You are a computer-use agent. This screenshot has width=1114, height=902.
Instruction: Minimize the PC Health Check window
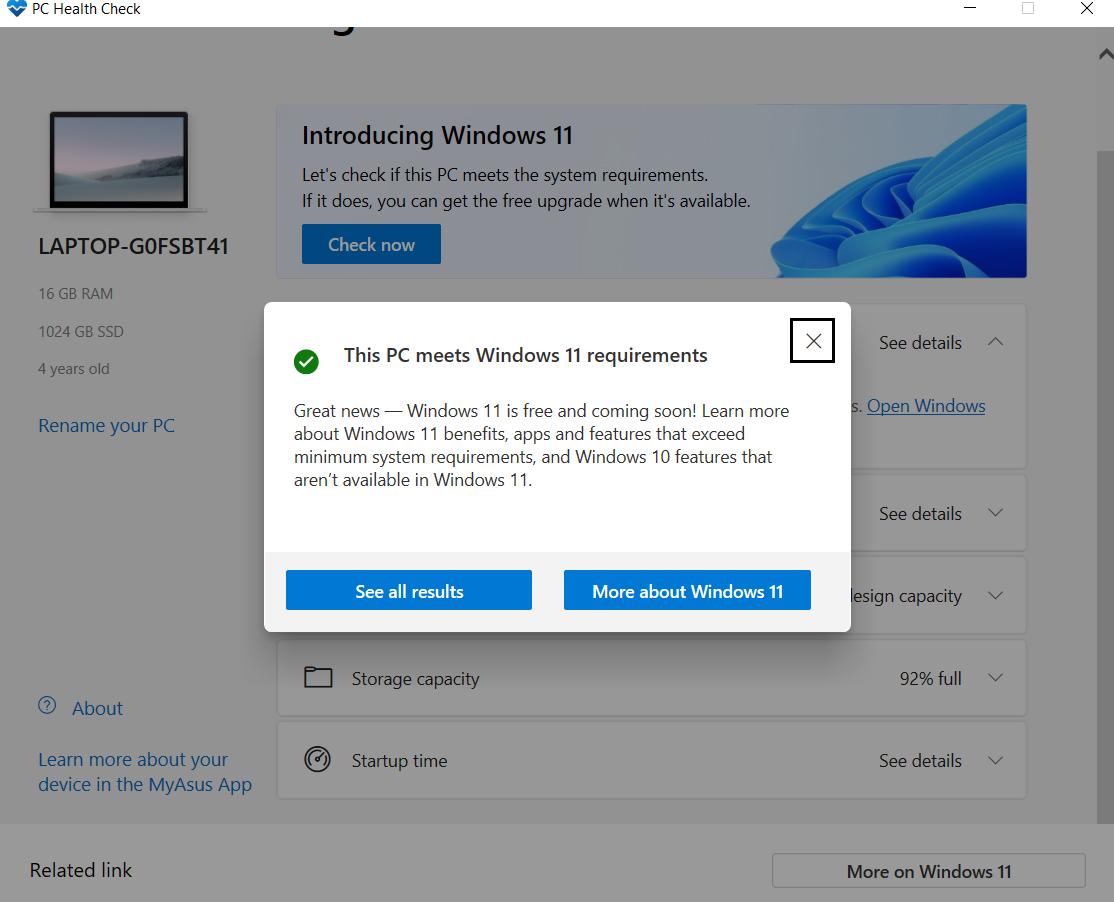tap(969, 9)
